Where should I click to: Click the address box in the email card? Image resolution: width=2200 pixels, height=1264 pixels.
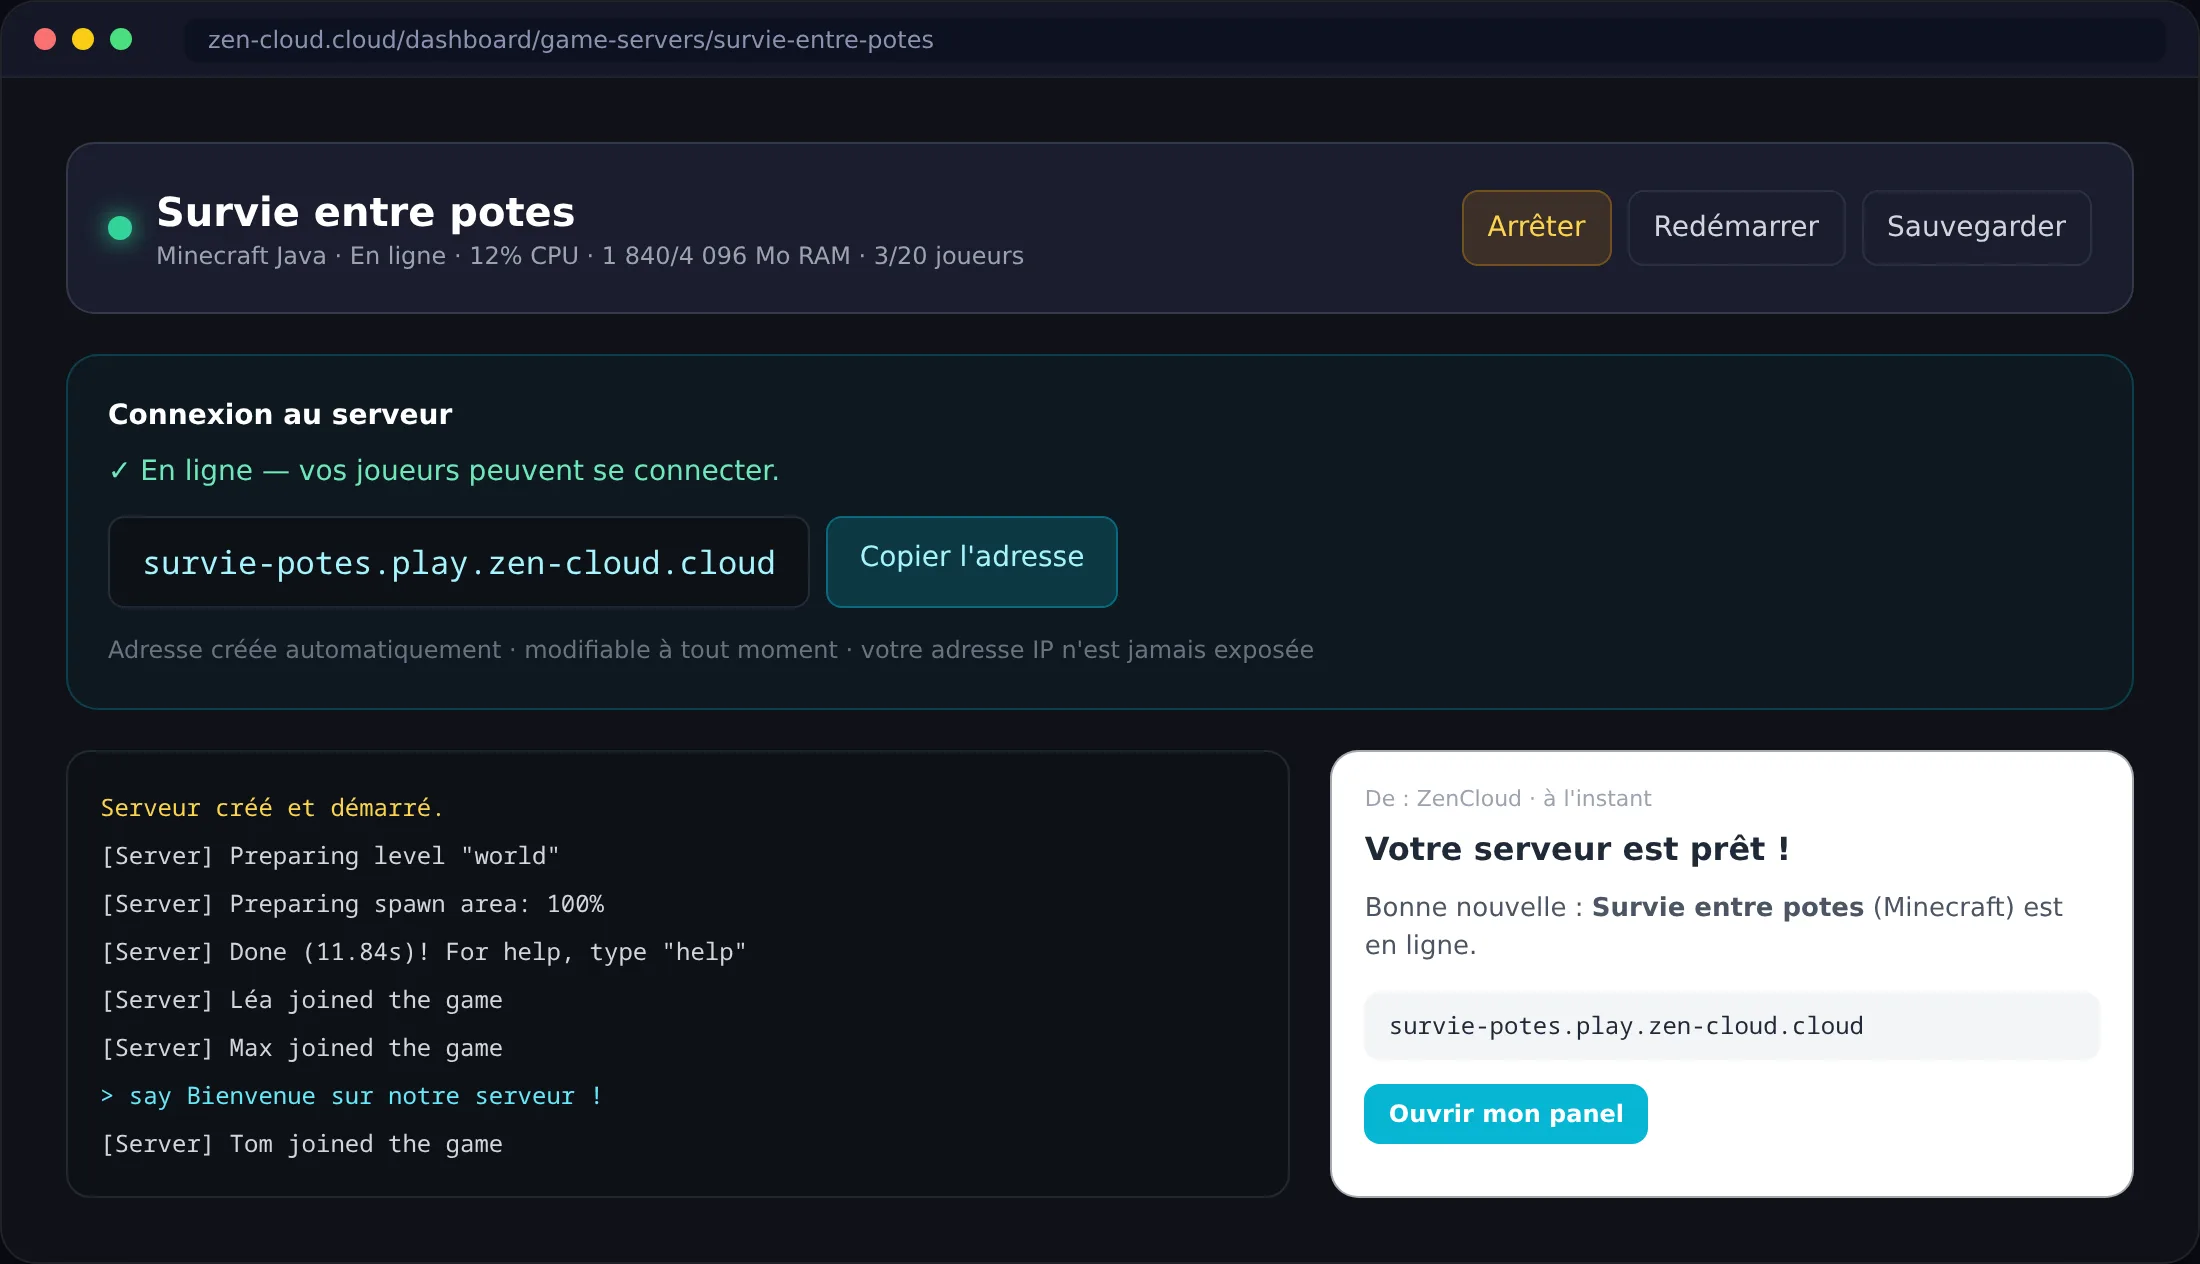(x=1731, y=1025)
